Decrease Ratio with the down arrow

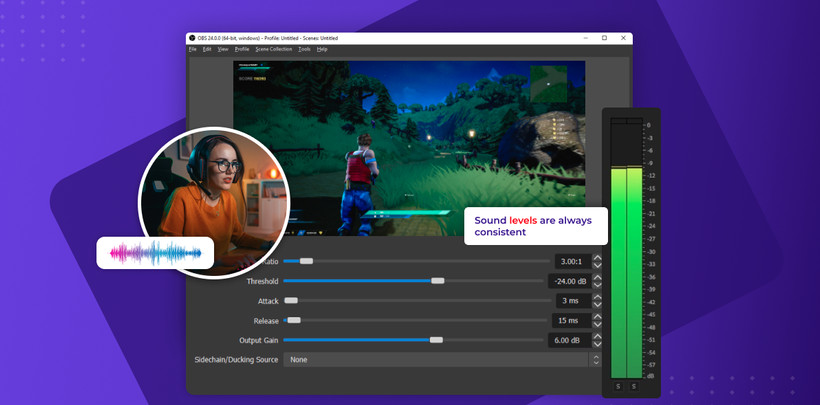597,265
